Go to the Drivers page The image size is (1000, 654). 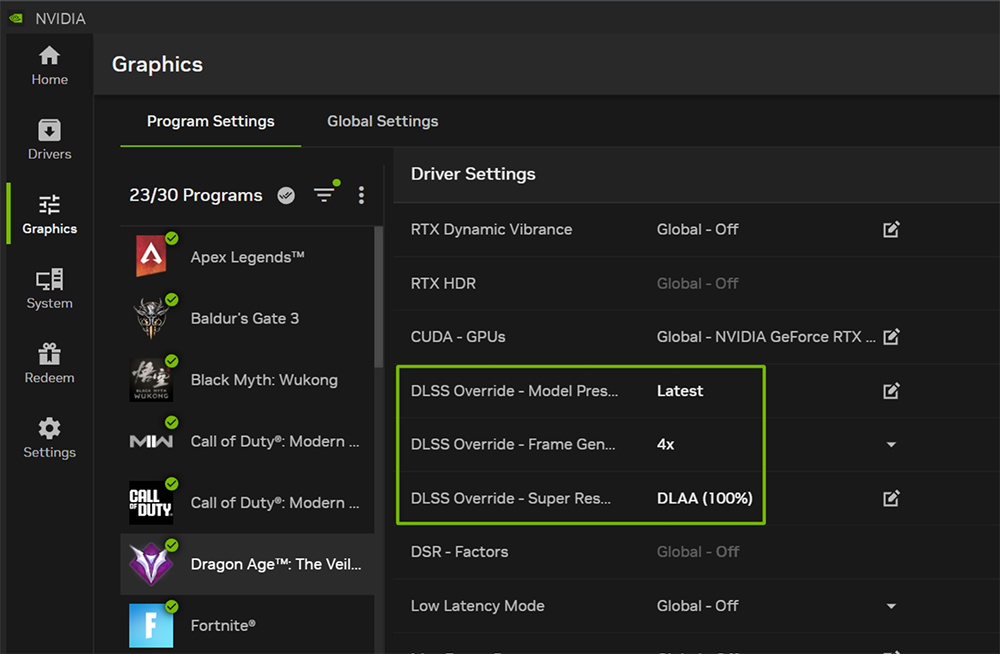[49, 141]
